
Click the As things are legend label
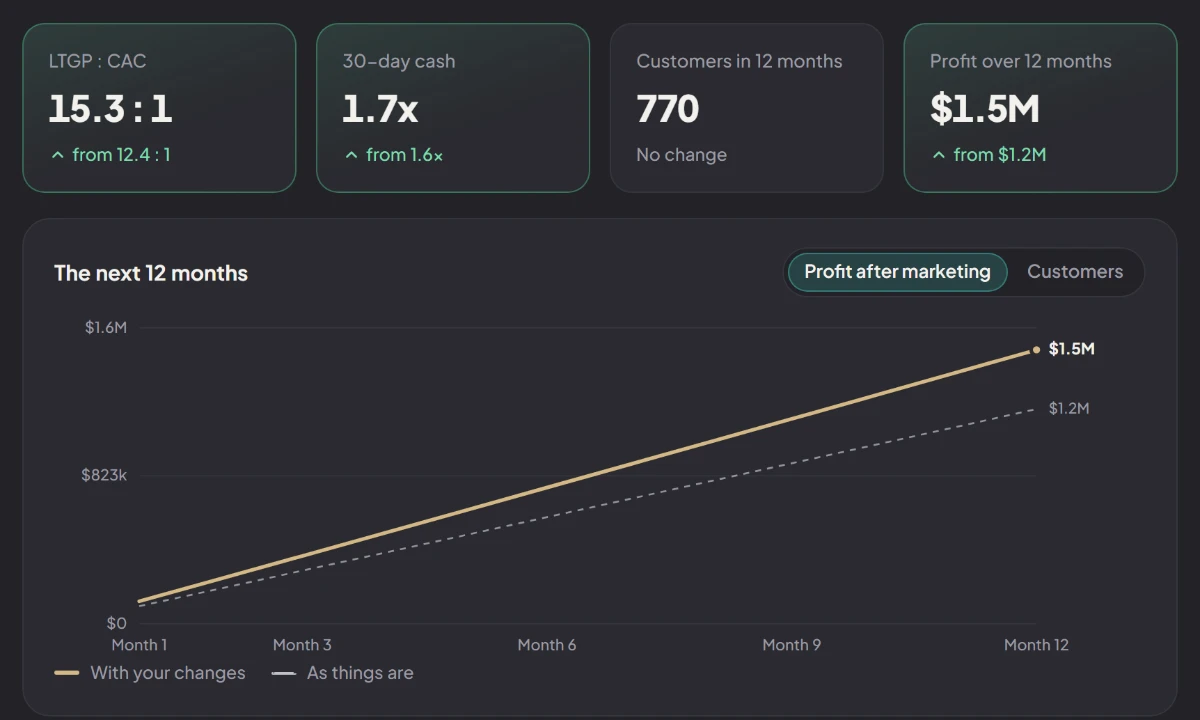(360, 673)
